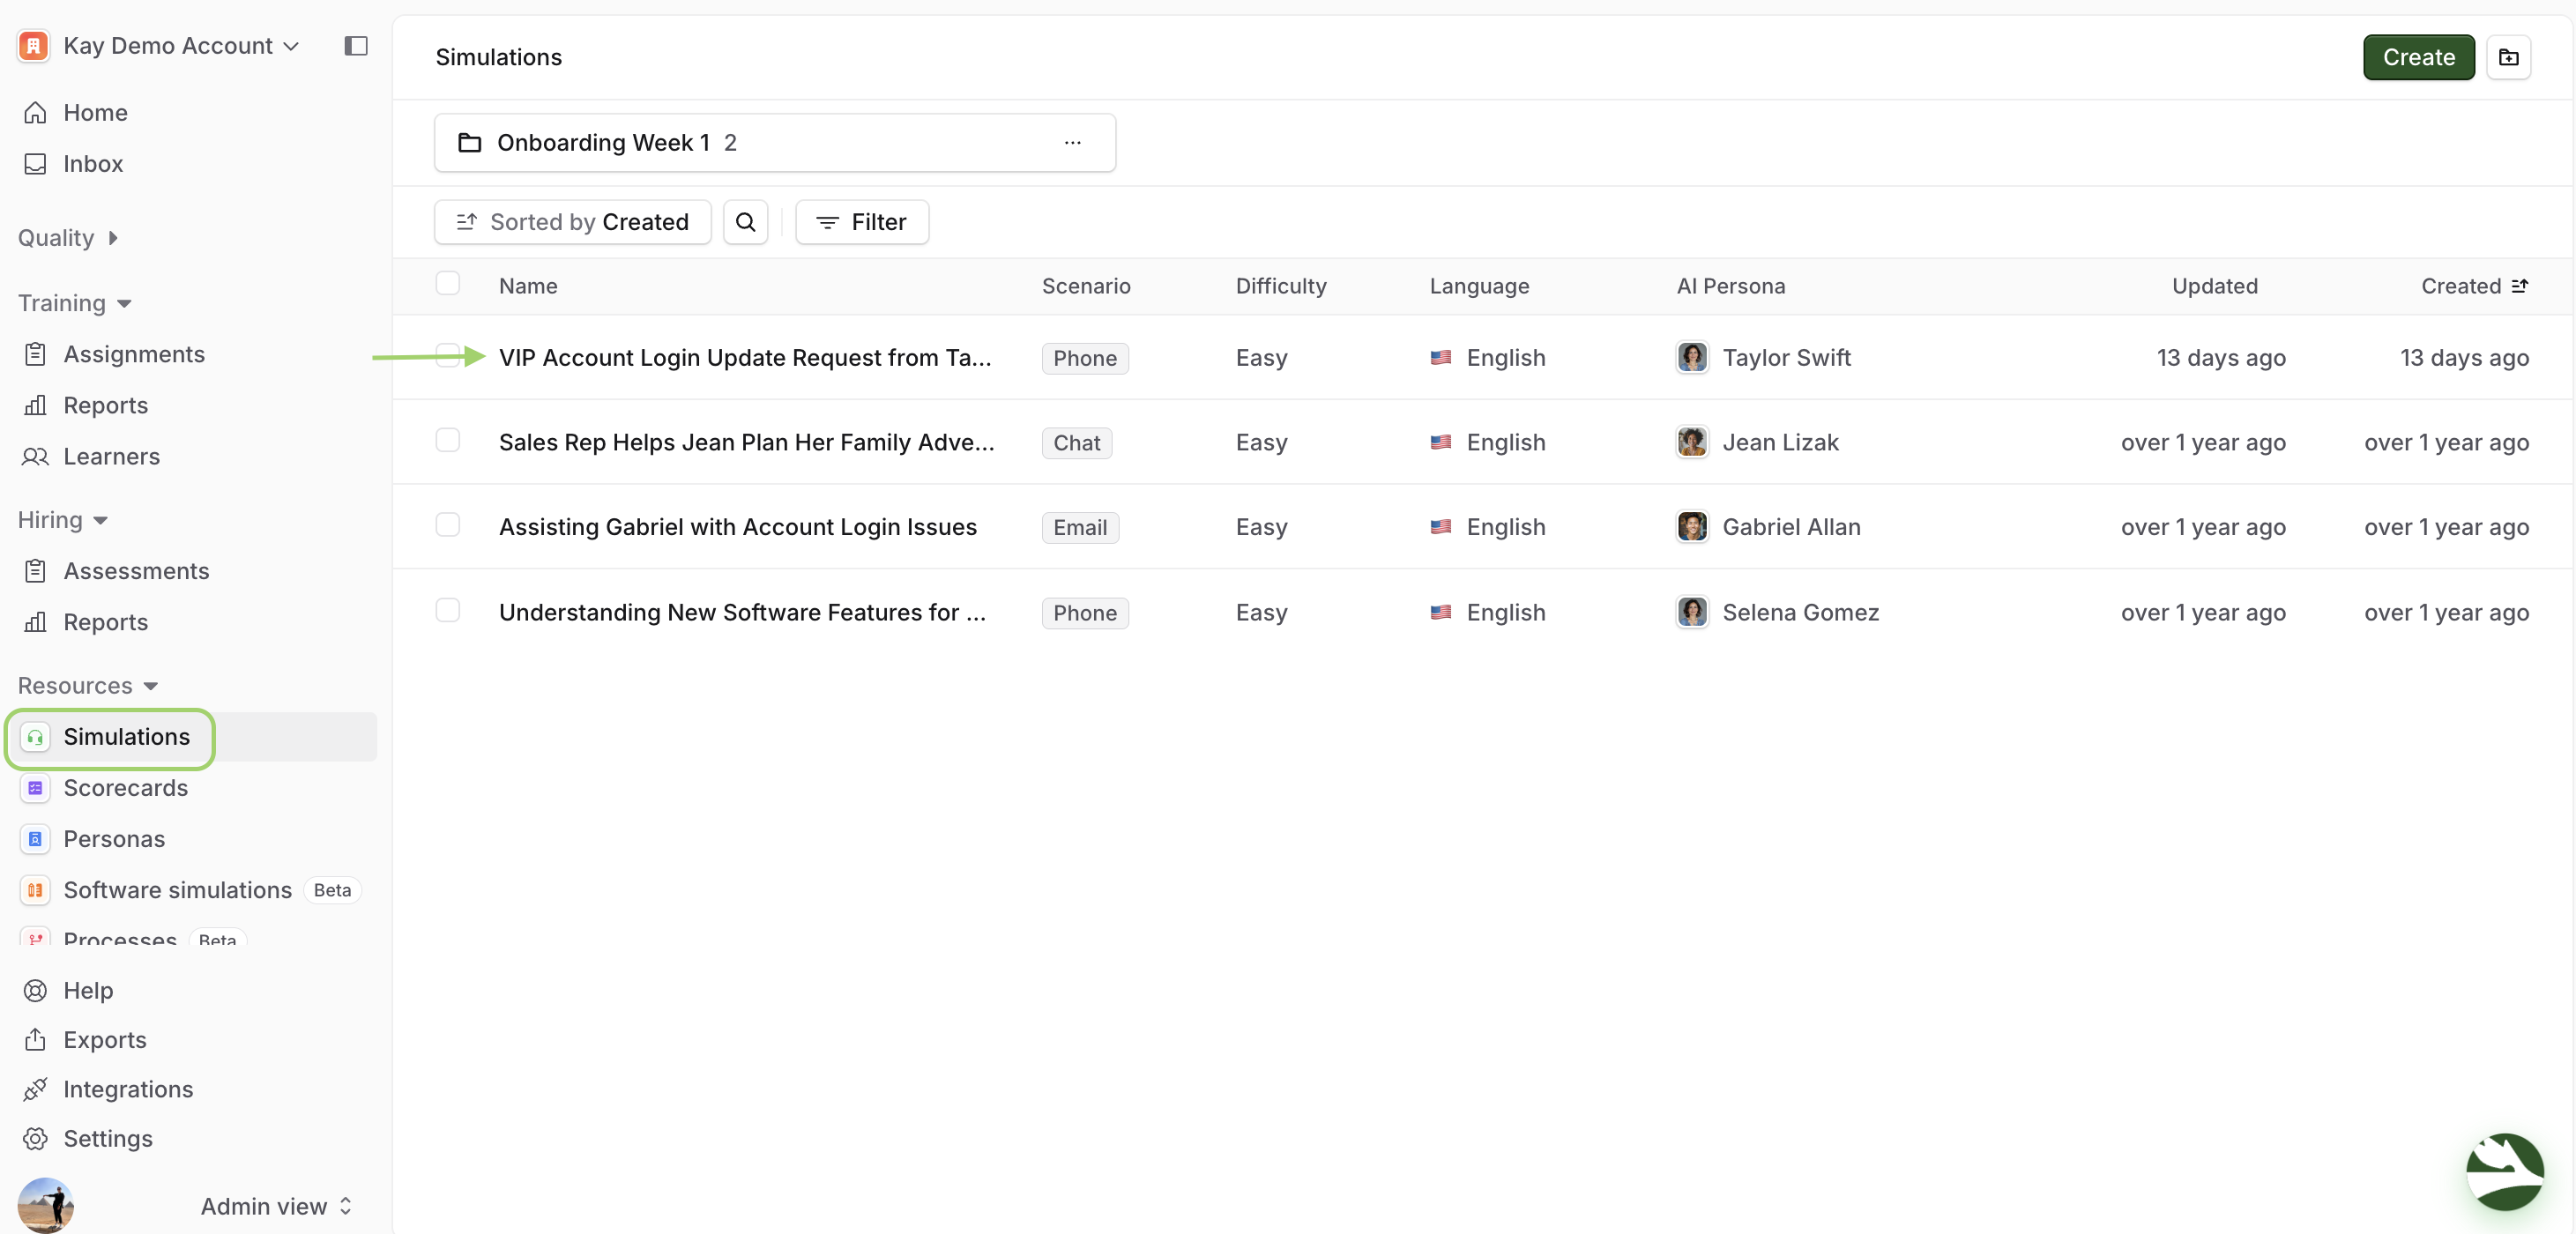The width and height of the screenshot is (2576, 1234).
Task: Select Understanding New Software Features checkbox
Action: click(447, 610)
